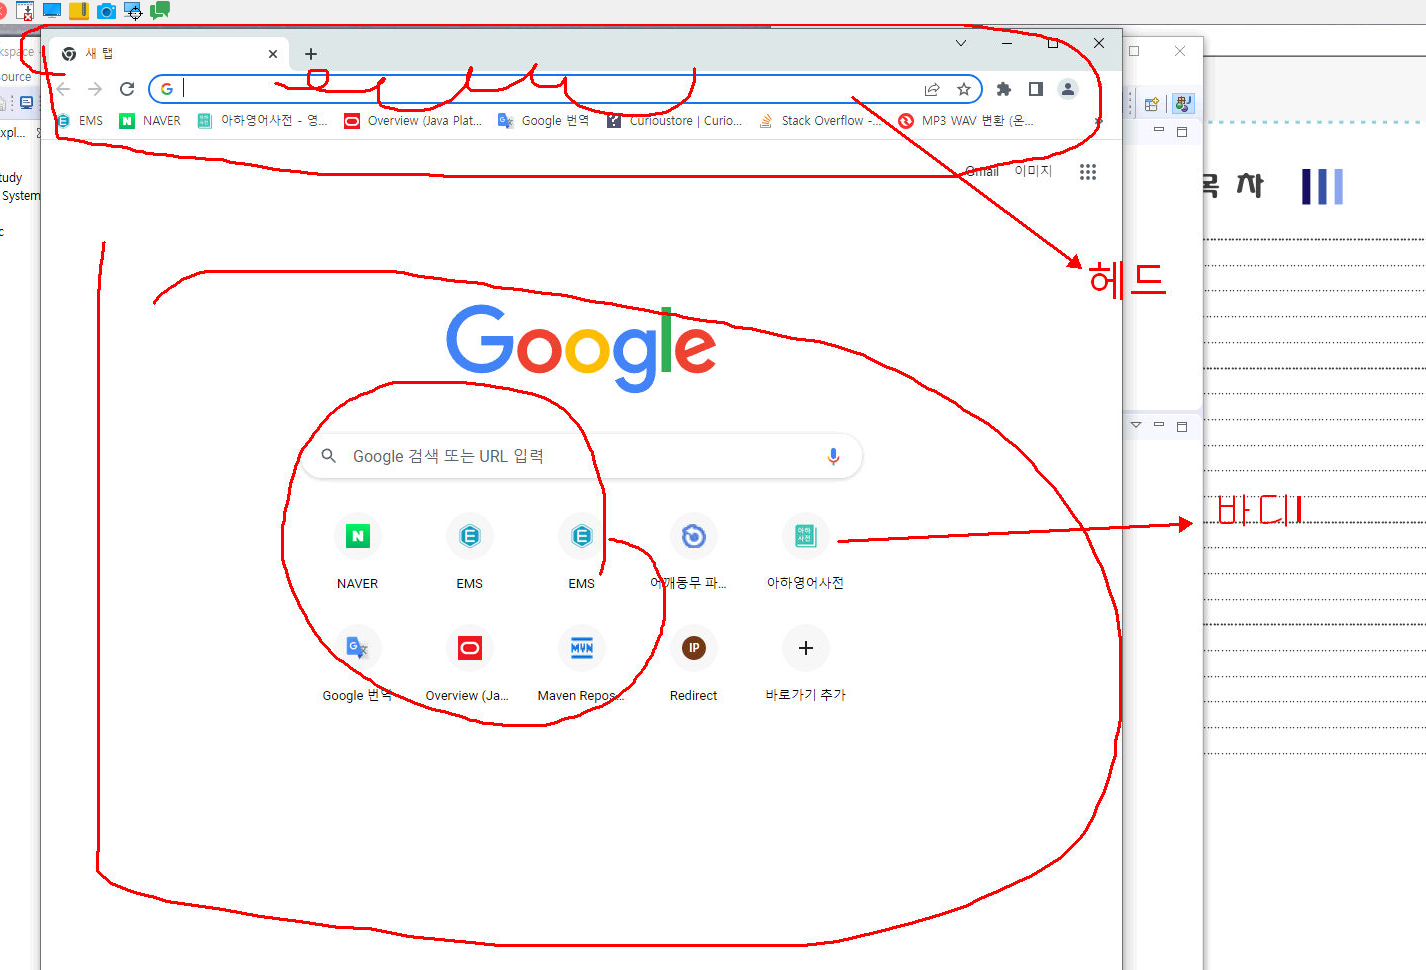
Task: Open the Redirect shortcut tile
Action: tap(693, 665)
